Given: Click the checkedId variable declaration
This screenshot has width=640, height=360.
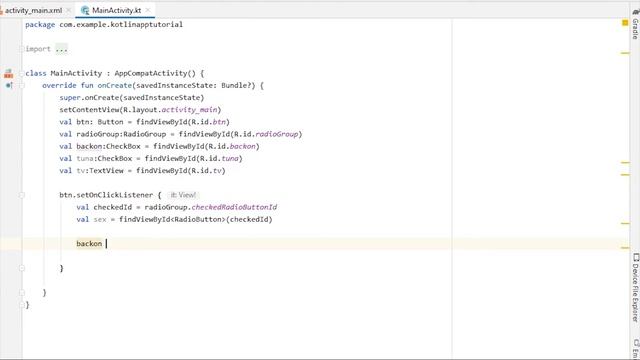Looking at the screenshot, I should tap(113, 207).
